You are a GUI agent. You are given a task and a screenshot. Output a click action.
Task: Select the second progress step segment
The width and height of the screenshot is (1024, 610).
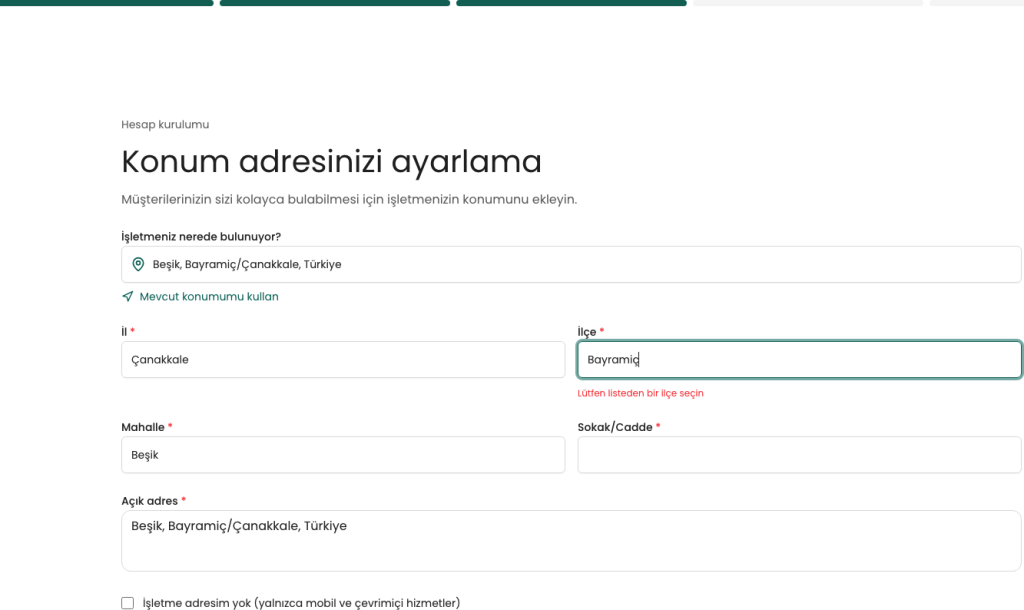(334, 3)
